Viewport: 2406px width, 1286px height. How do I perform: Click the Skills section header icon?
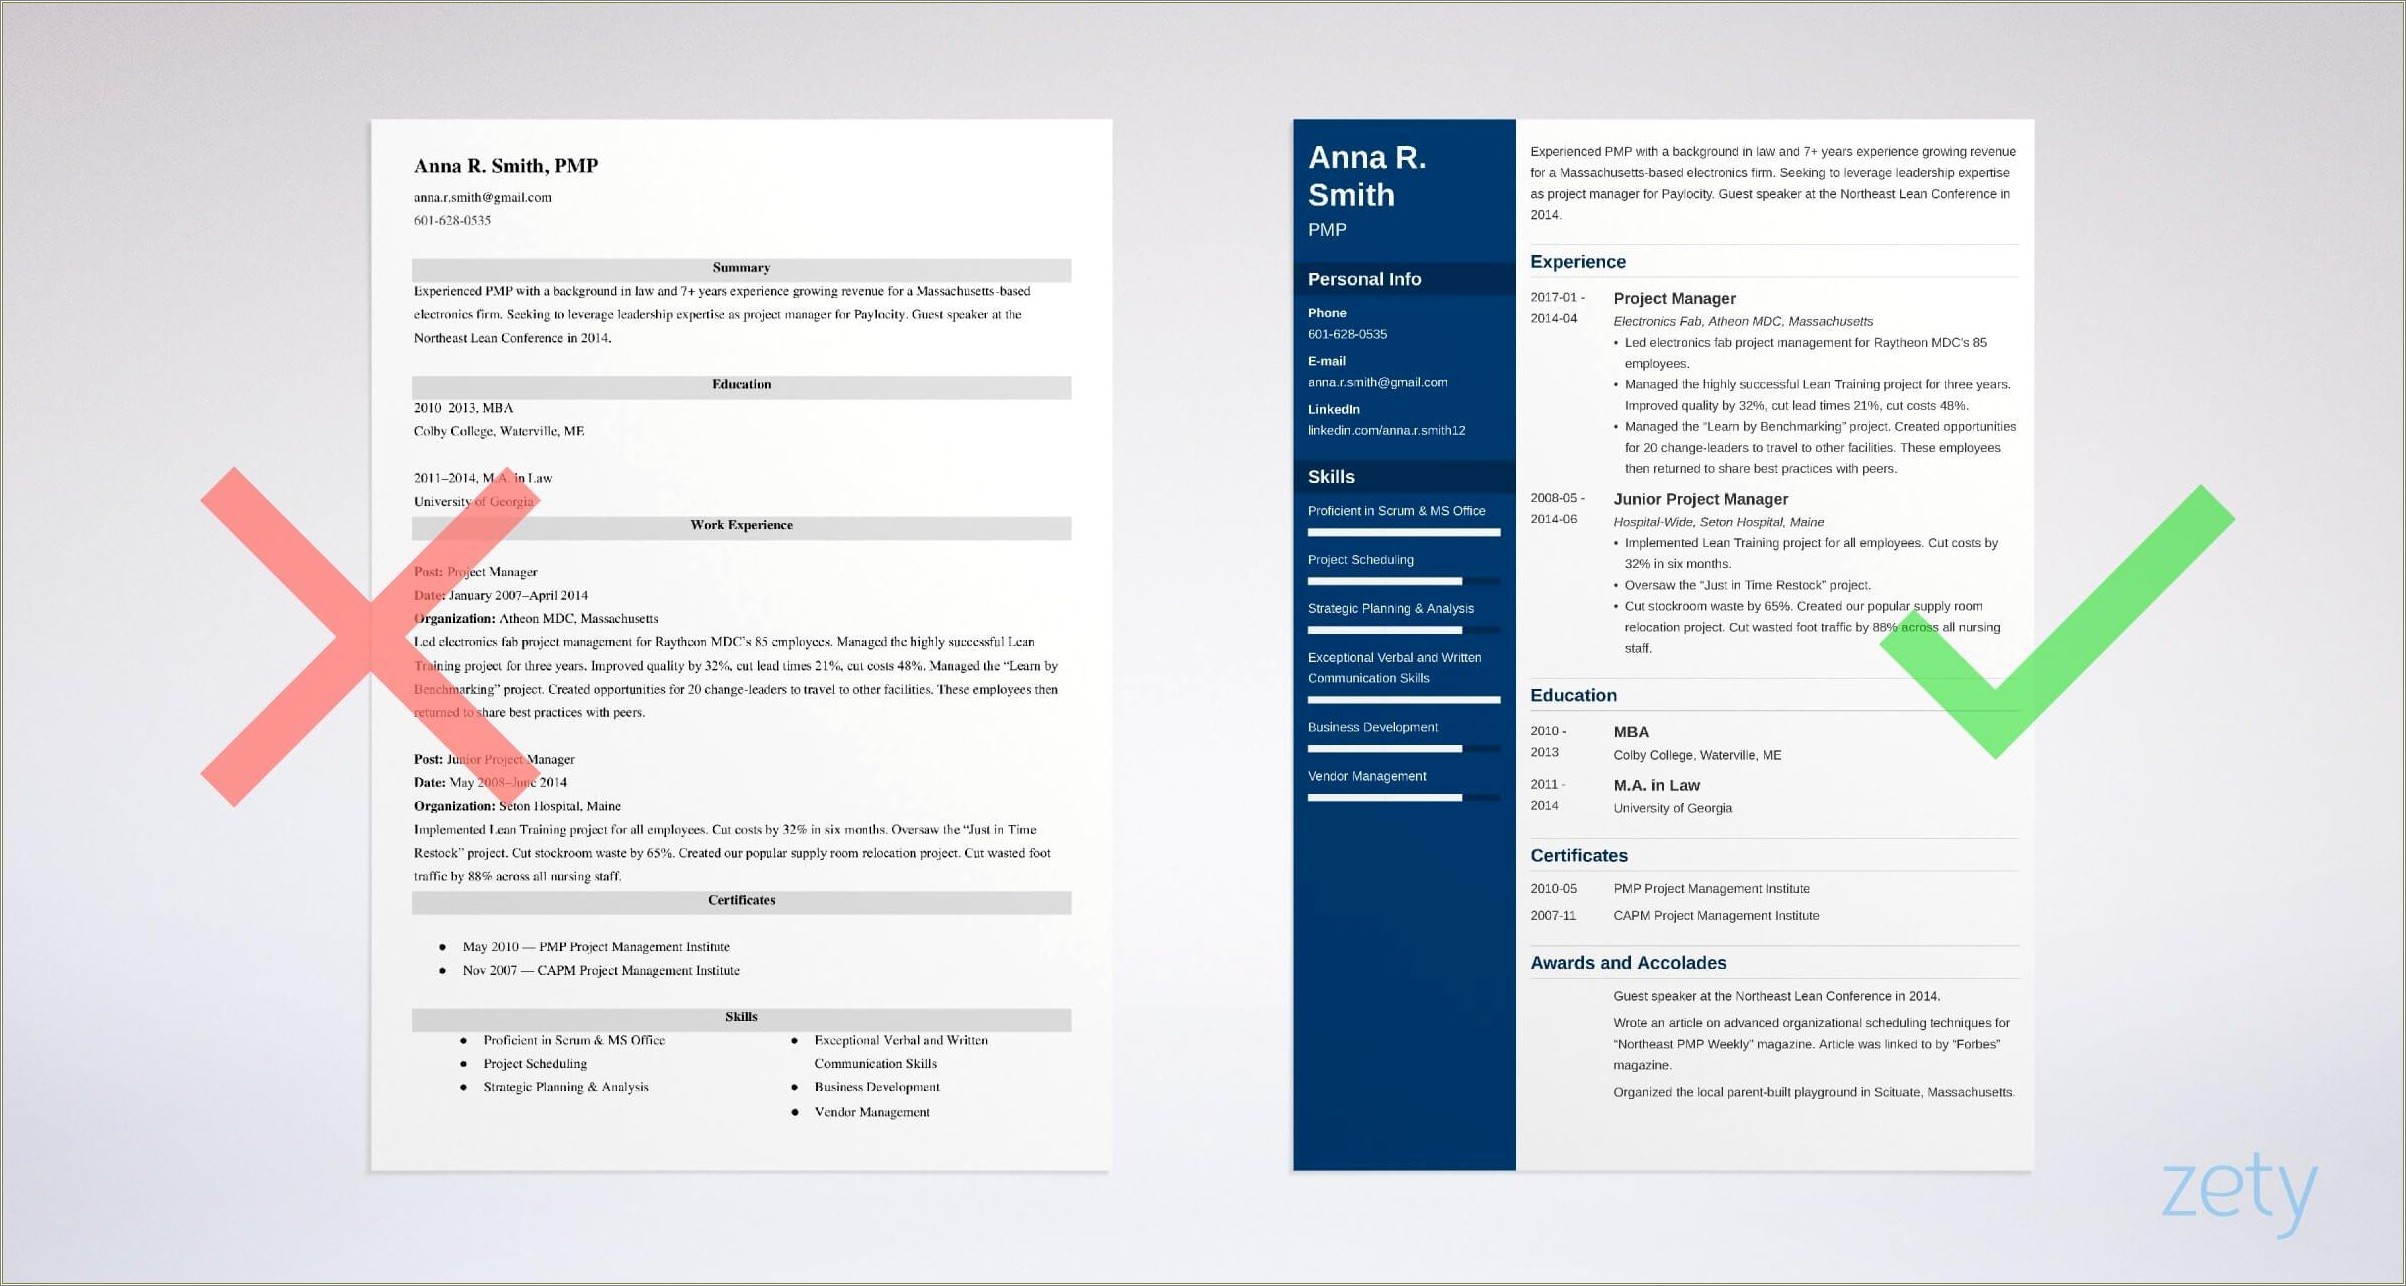[x=1337, y=477]
